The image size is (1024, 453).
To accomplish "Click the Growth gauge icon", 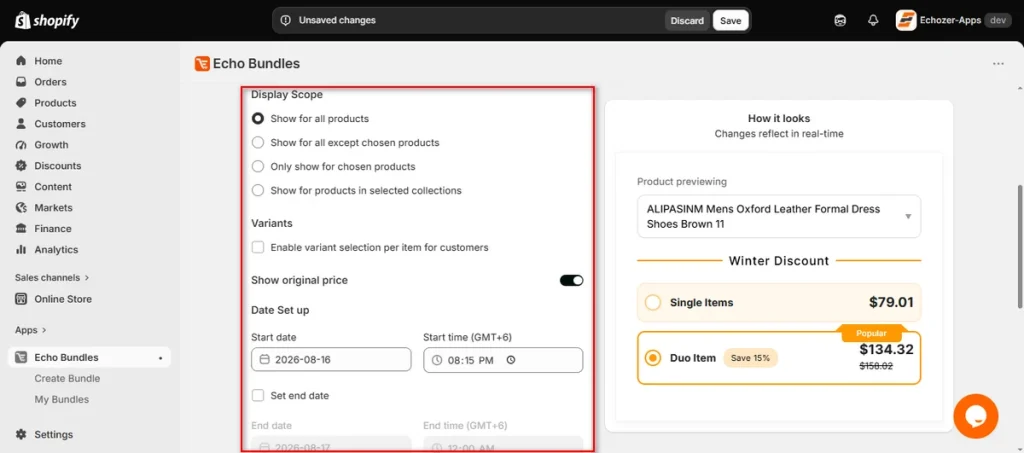I will [x=21, y=145].
